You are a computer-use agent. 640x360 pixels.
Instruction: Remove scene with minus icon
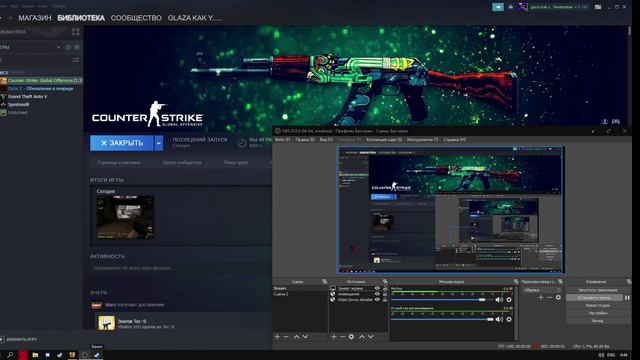286,337
